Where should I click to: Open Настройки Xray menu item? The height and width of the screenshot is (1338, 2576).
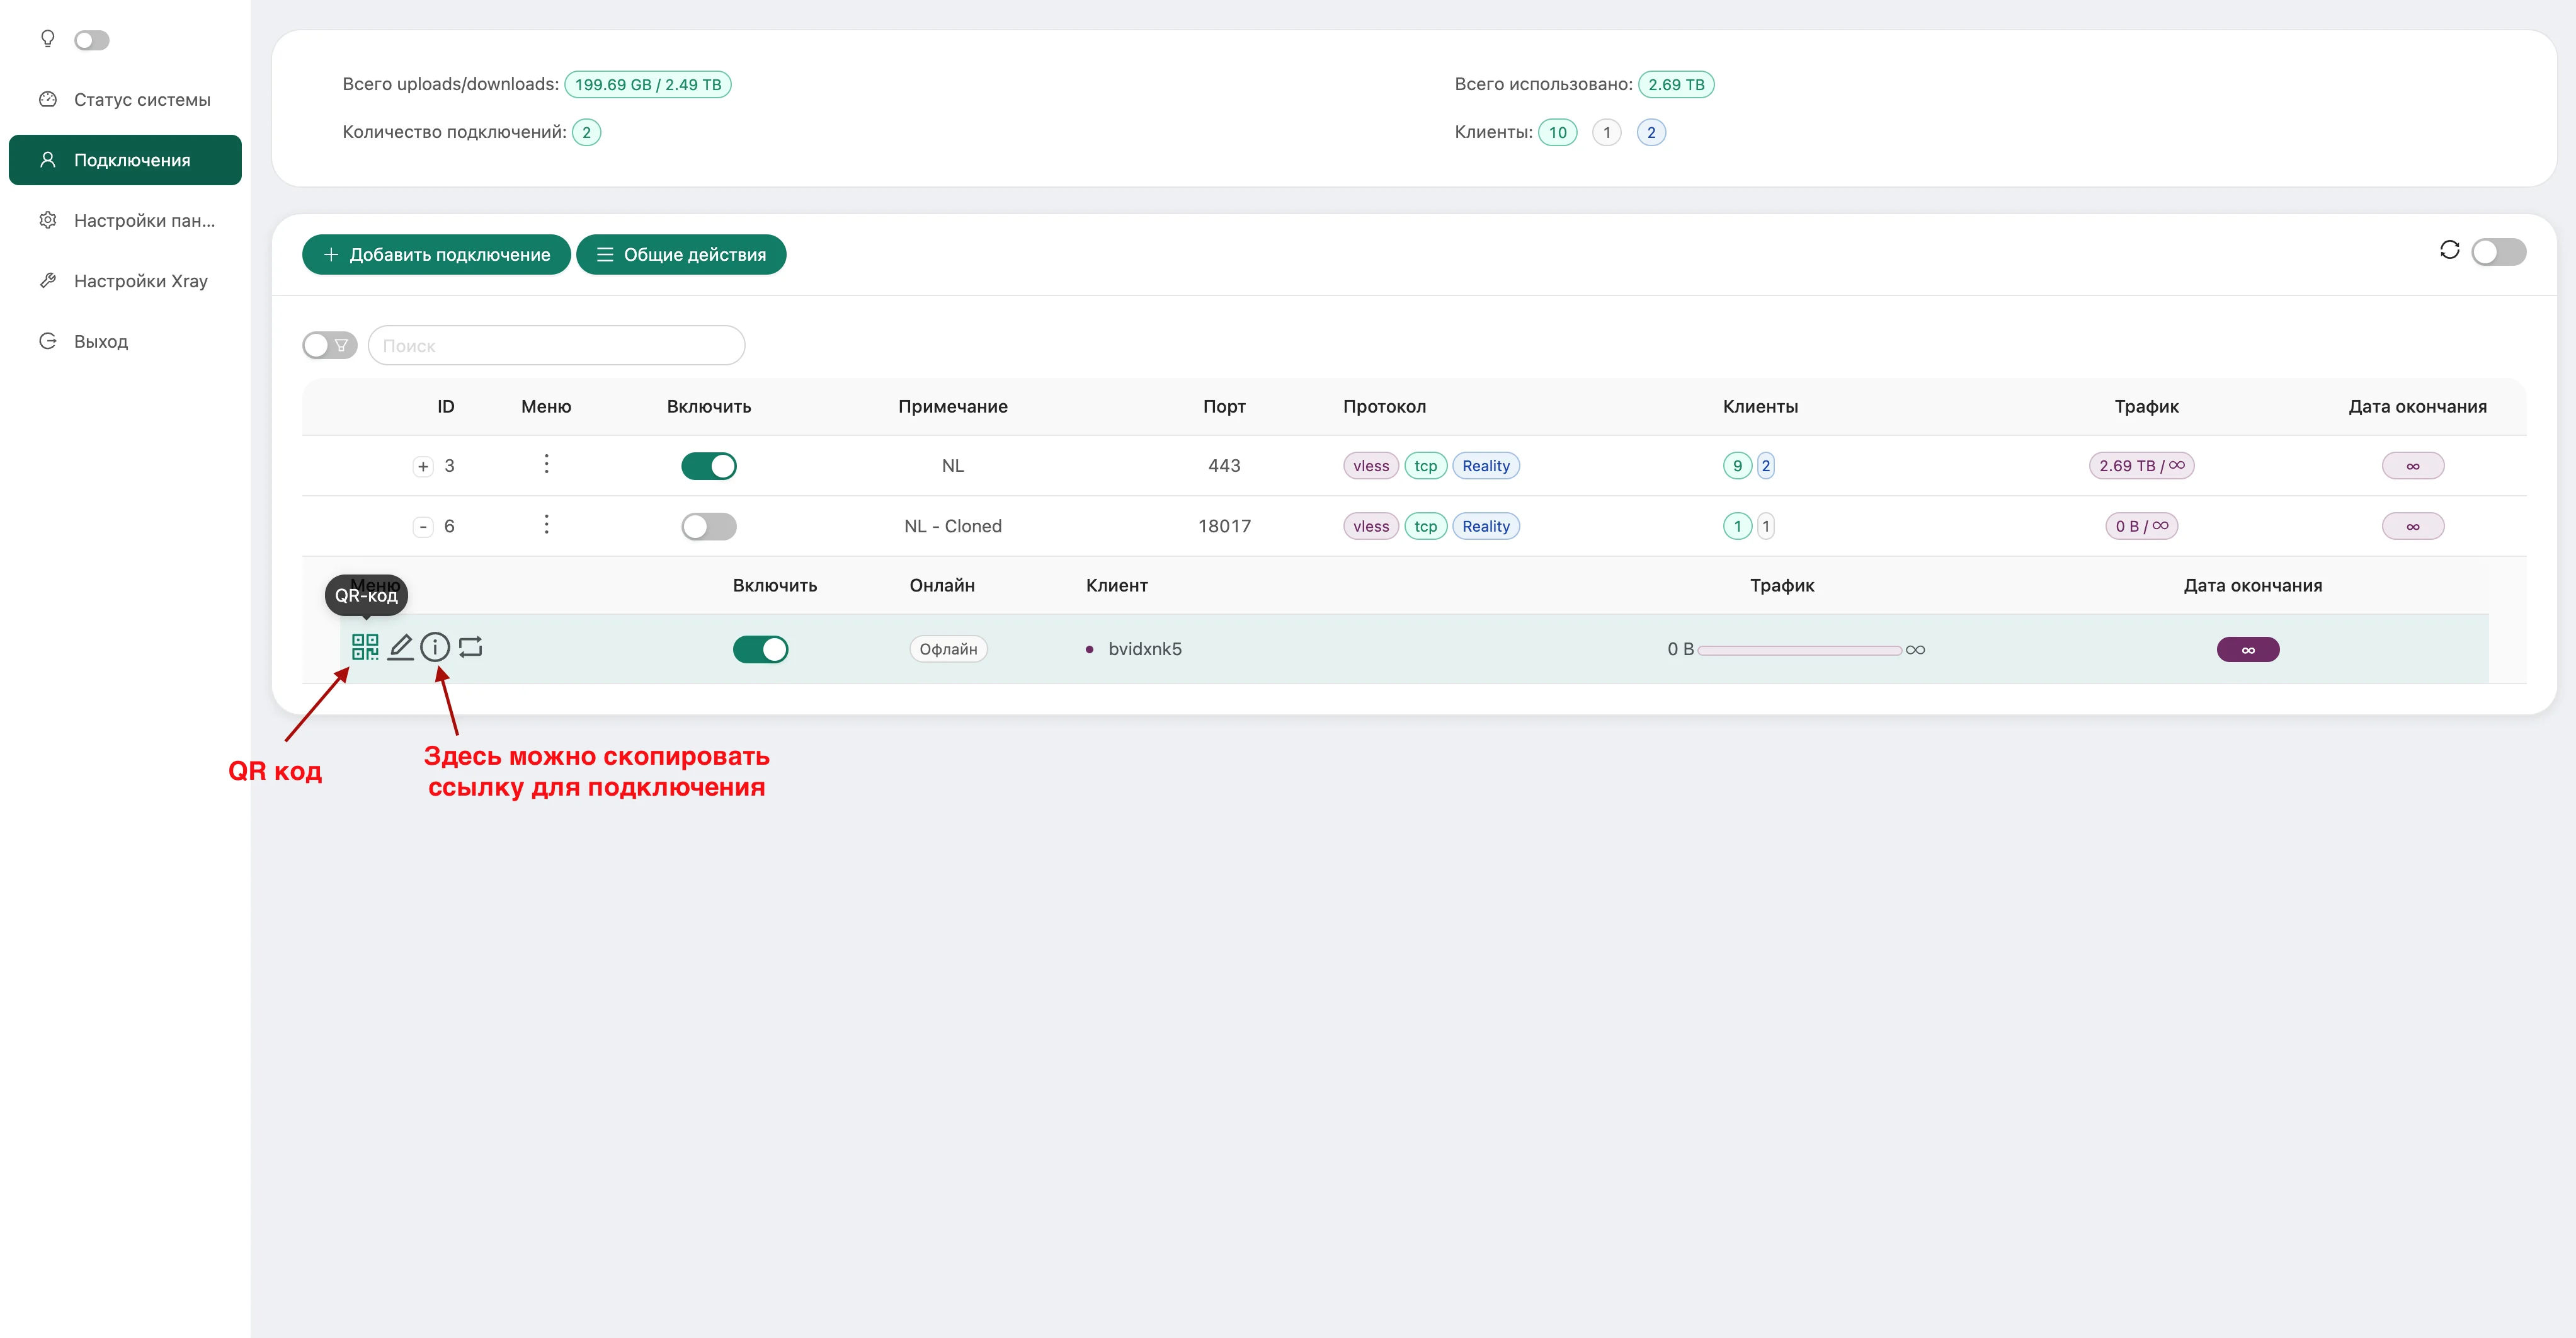point(140,281)
